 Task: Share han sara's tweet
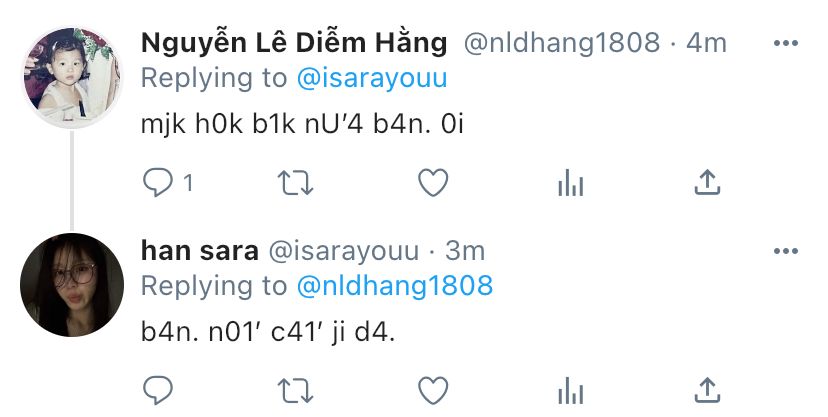click(708, 390)
